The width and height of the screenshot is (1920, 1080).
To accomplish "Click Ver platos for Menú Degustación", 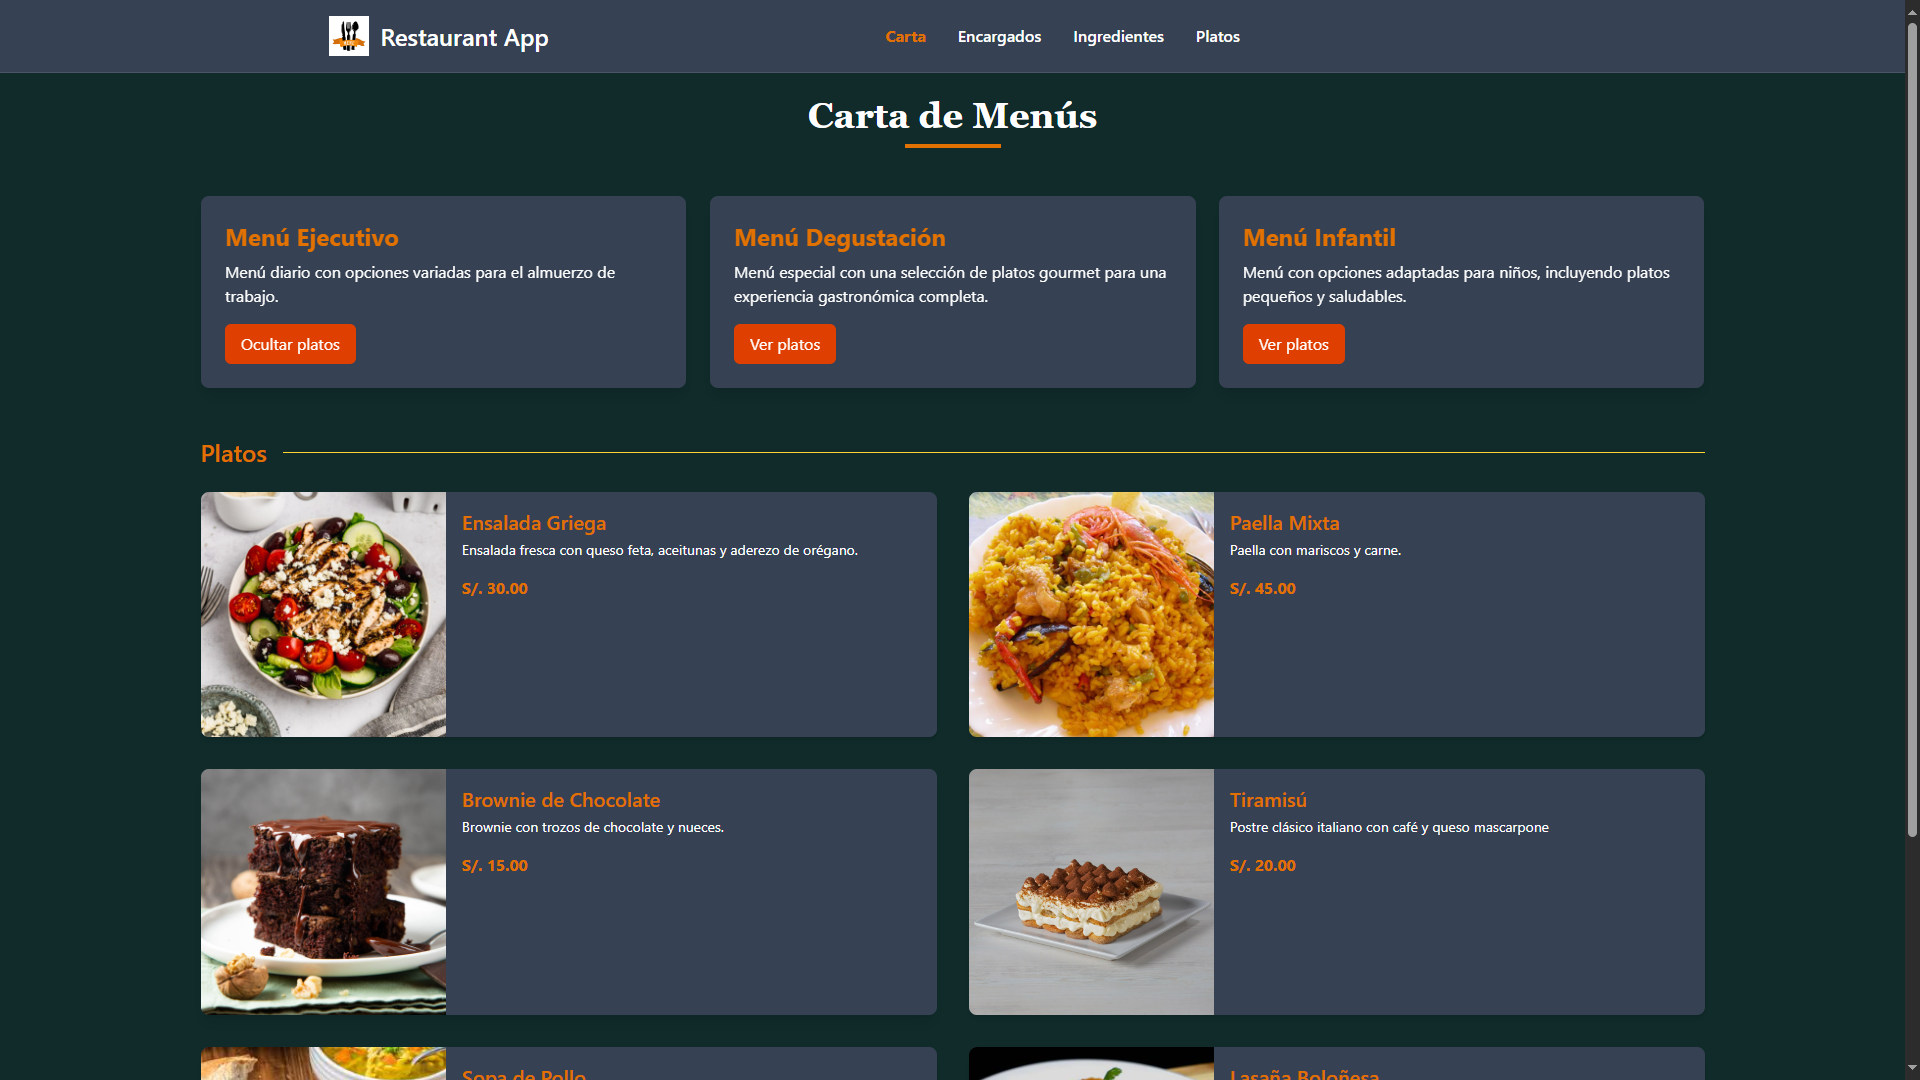I will tap(784, 344).
